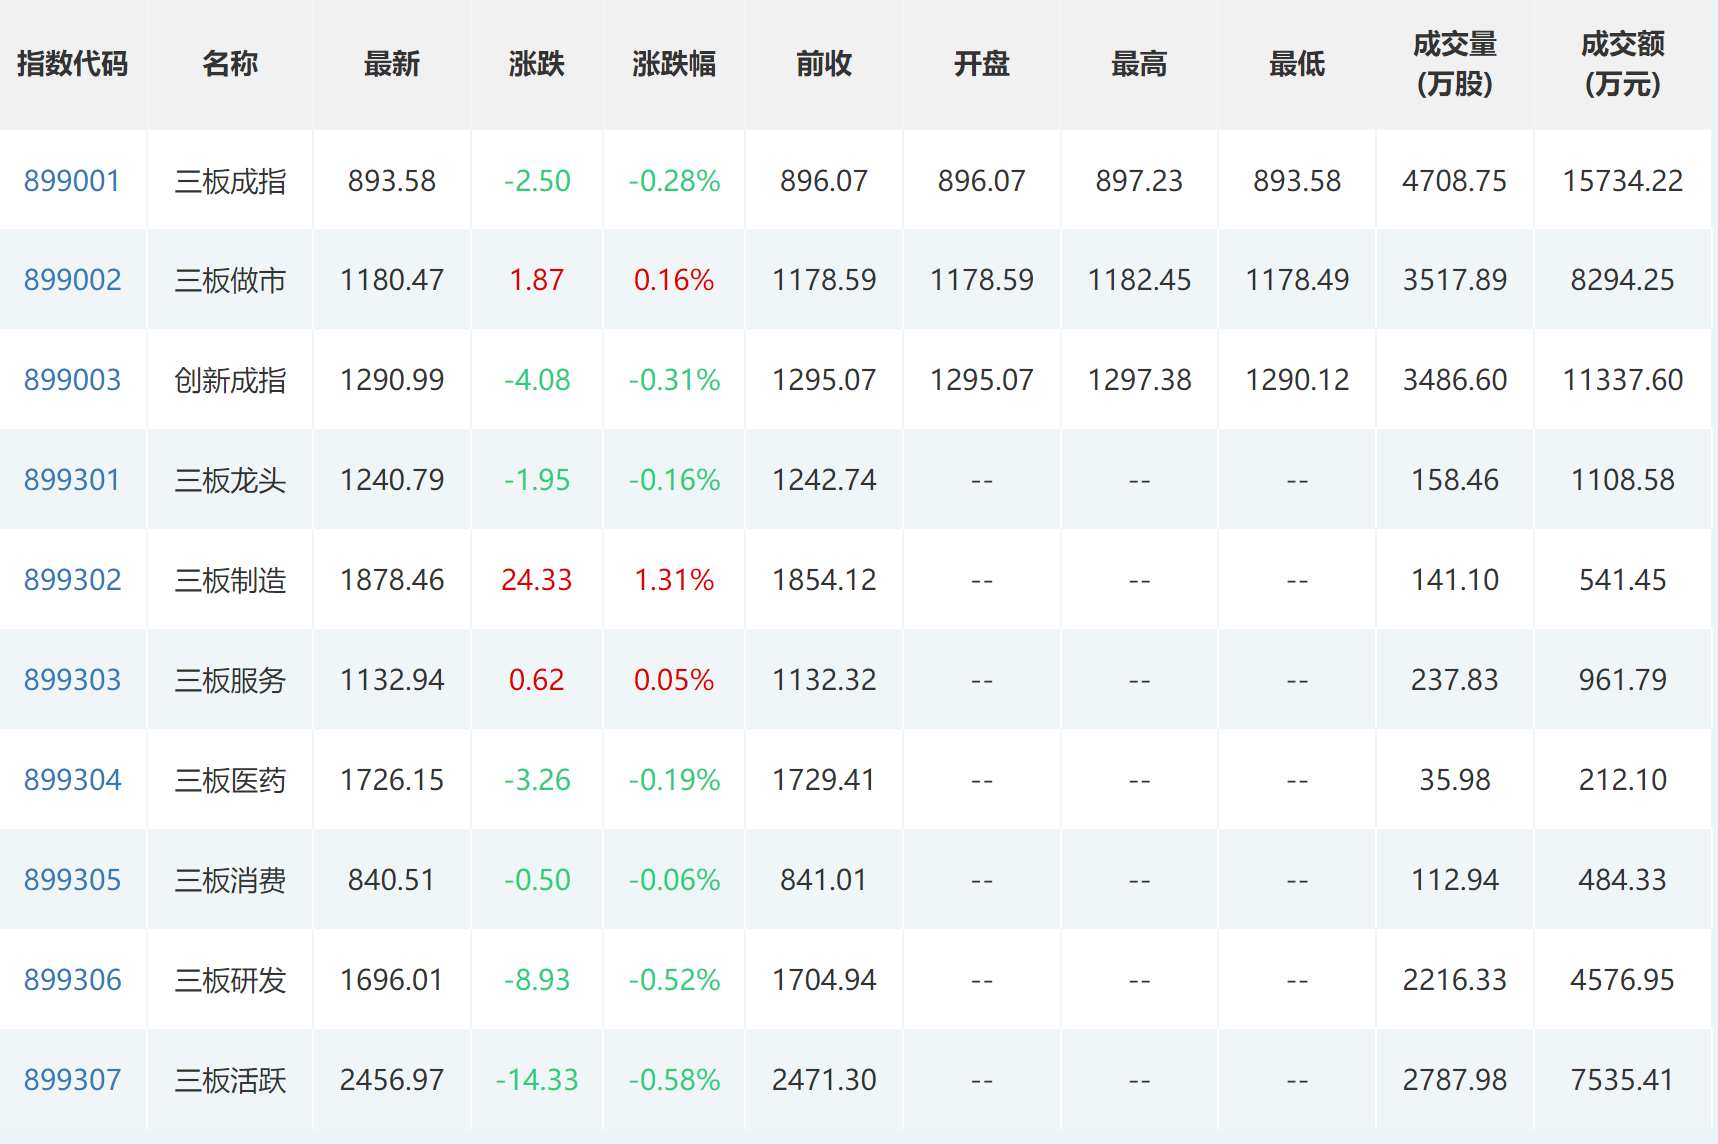1718x1144 pixels.
Task: Click the change value -2.50
Action: 537,181
